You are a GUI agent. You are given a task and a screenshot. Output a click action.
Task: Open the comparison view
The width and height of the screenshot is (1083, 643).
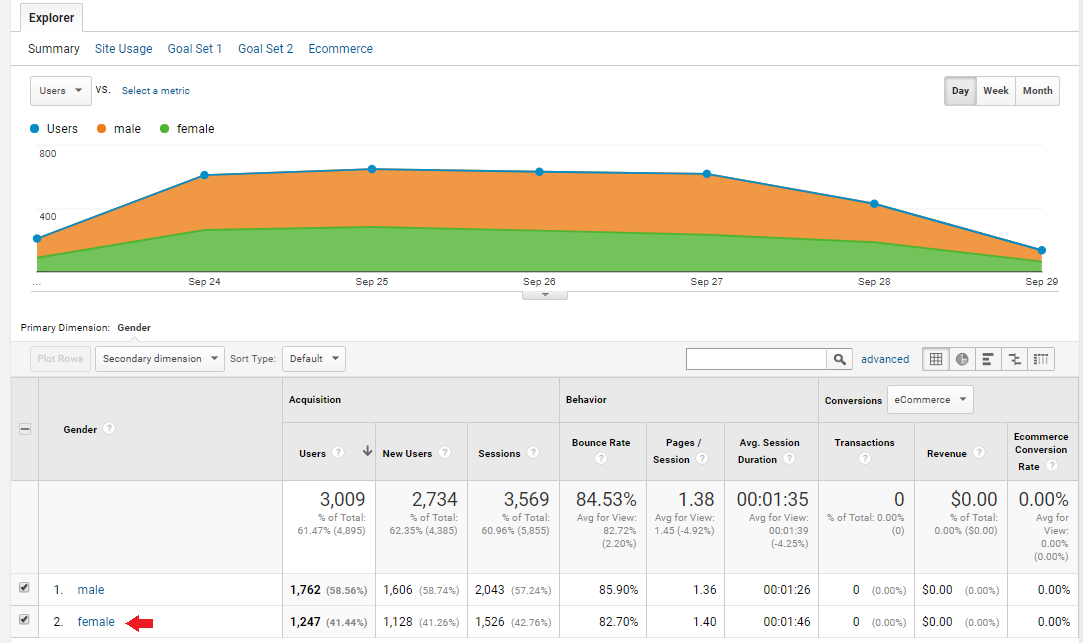pos(1013,358)
